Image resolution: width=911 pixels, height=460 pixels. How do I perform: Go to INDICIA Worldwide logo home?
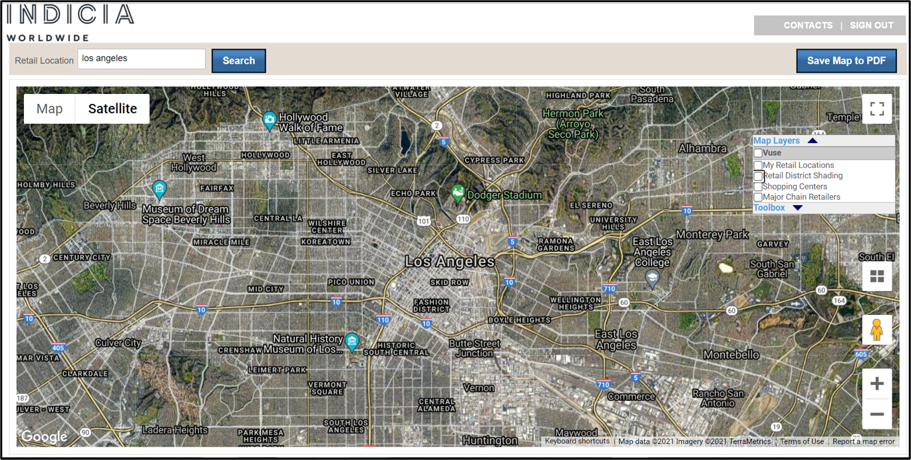tap(70, 22)
